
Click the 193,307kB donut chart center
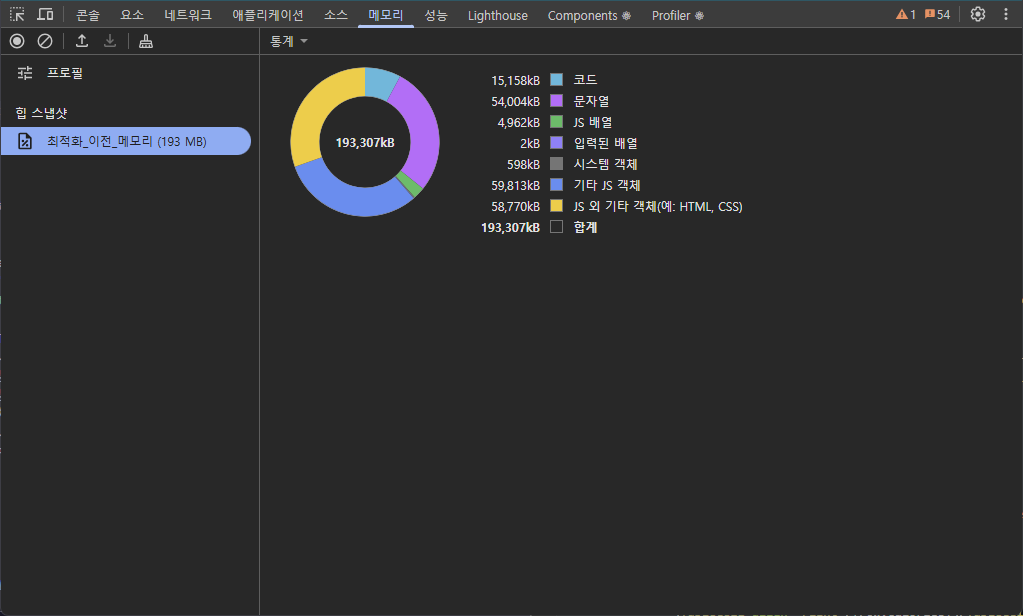[x=365, y=142]
